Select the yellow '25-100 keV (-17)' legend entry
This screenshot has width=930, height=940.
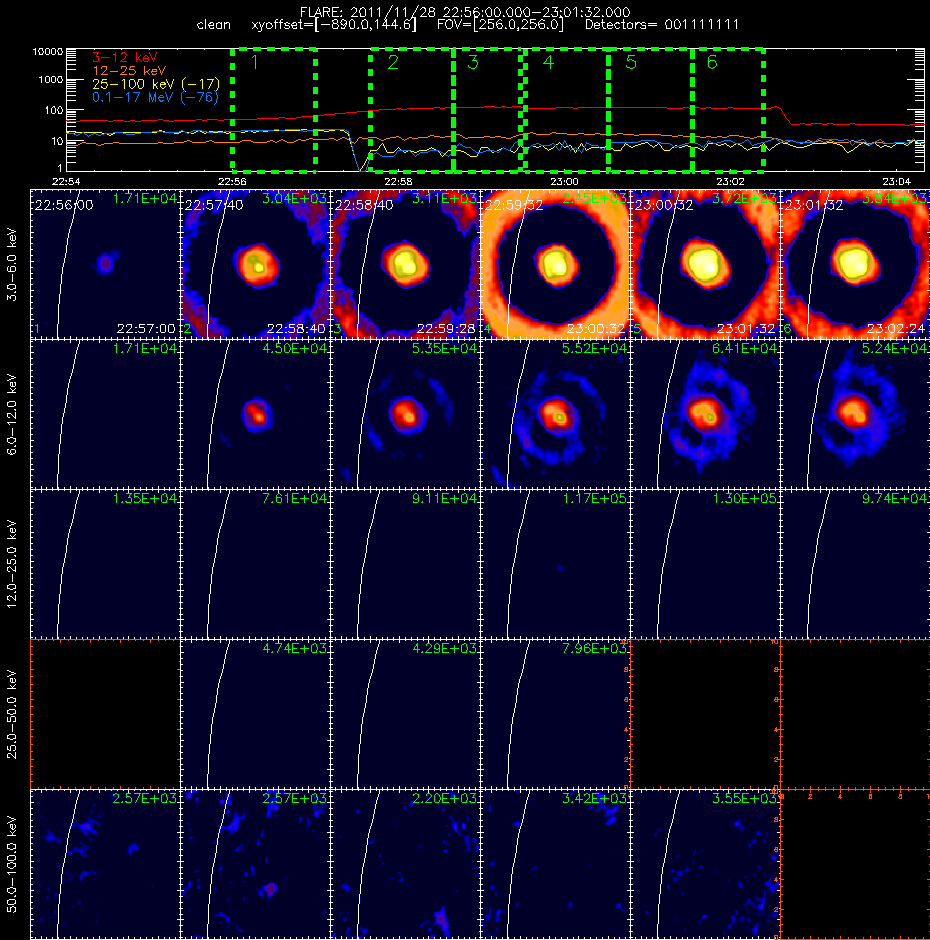(x=156, y=84)
